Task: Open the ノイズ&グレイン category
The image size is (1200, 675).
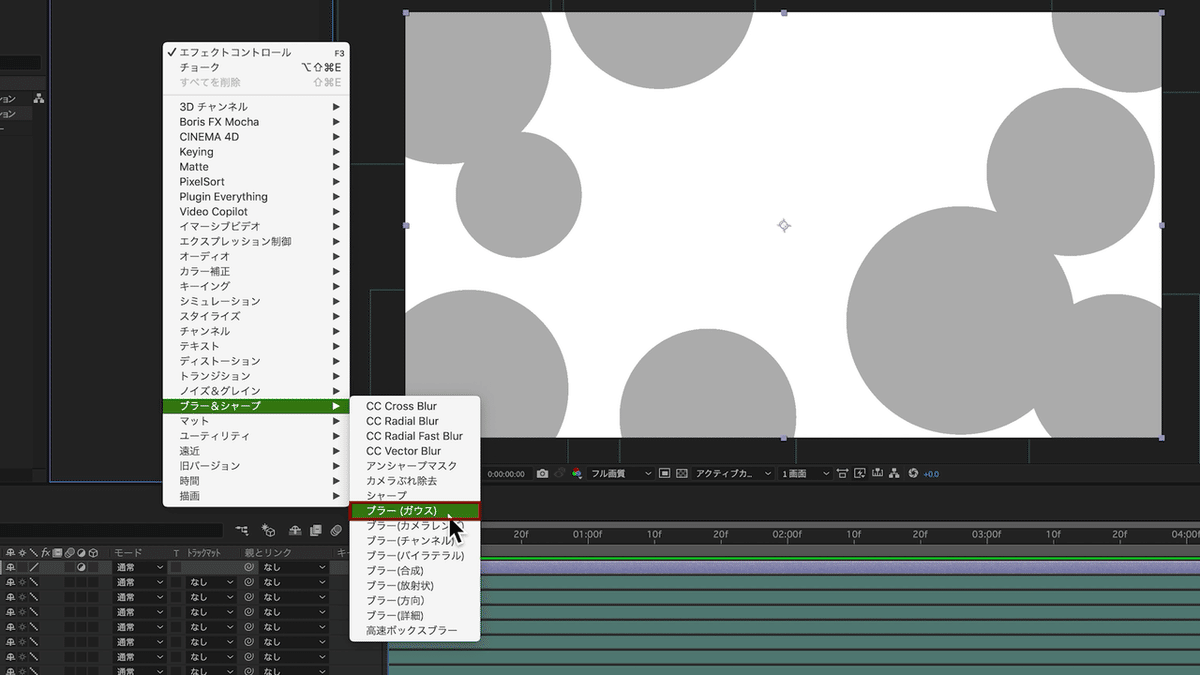Action: point(256,391)
